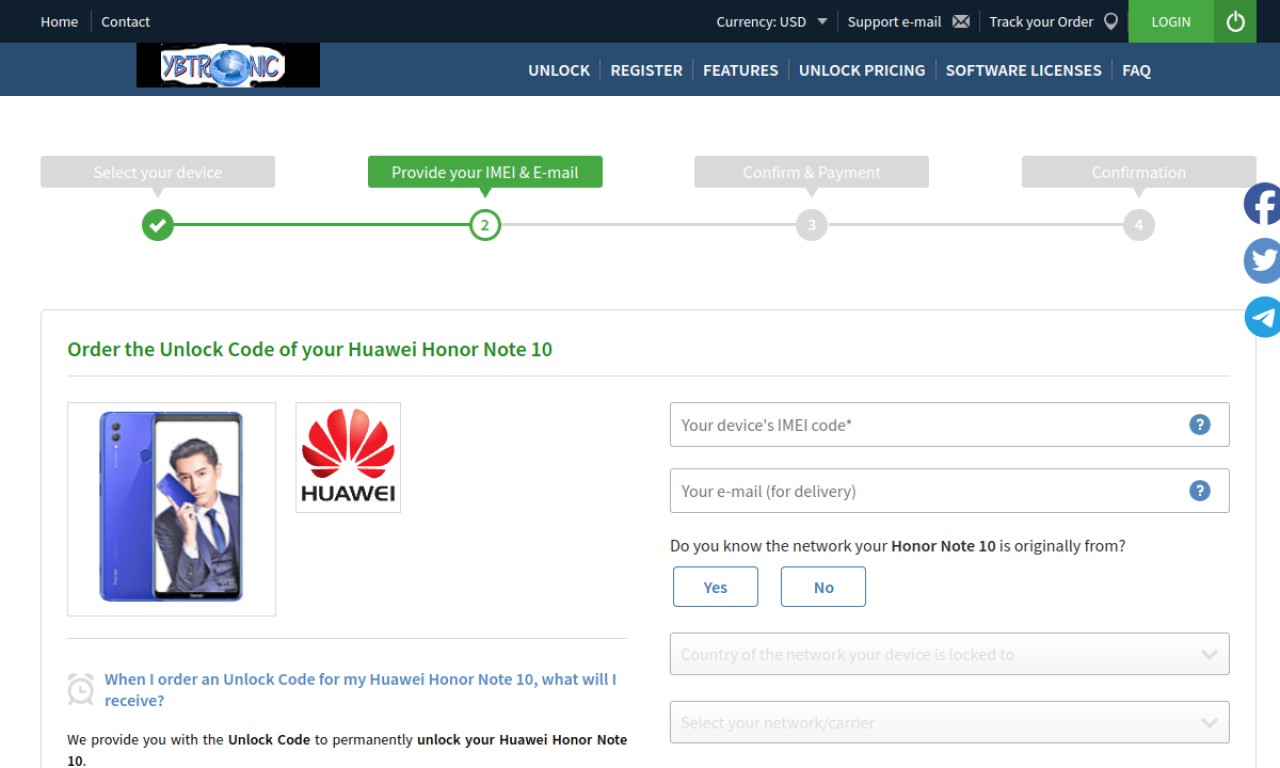The height and width of the screenshot is (768, 1280).
Task: Click the envelope icon next to Support e-mail
Action: click(x=961, y=21)
